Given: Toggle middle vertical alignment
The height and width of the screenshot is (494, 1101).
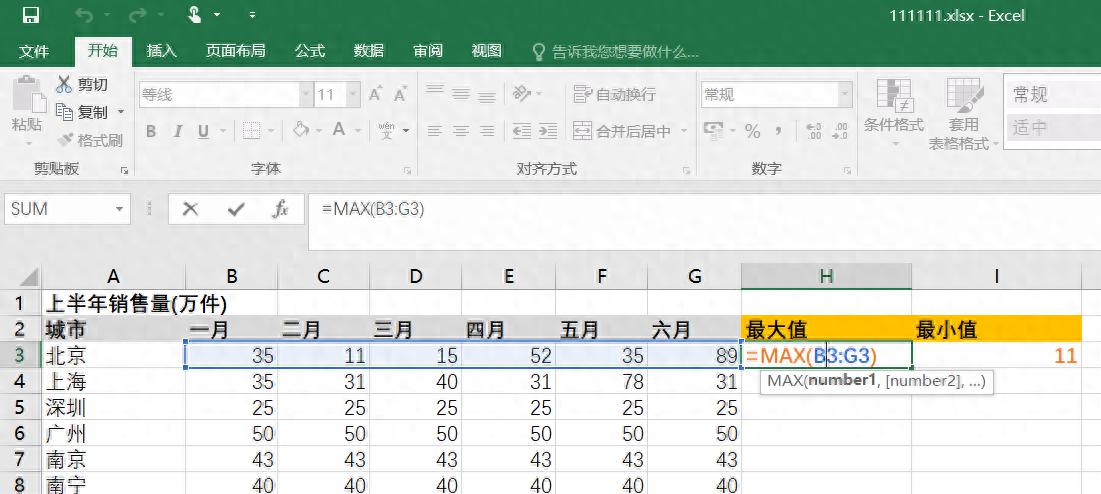Looking at the screenshot, I should point(461,93).
